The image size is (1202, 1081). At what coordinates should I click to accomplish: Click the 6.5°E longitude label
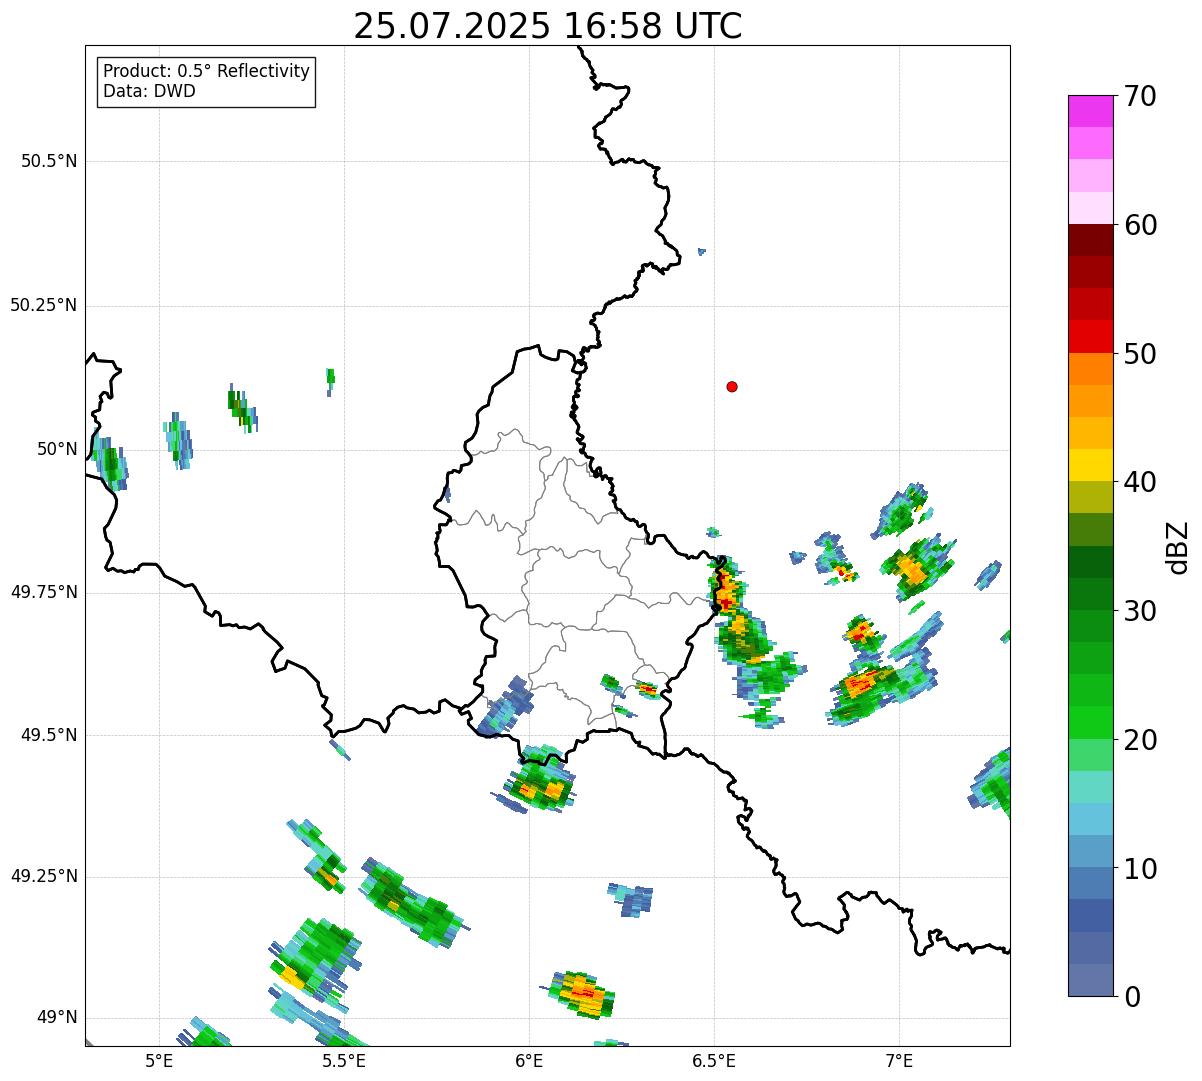click(x=714, y=1060)
